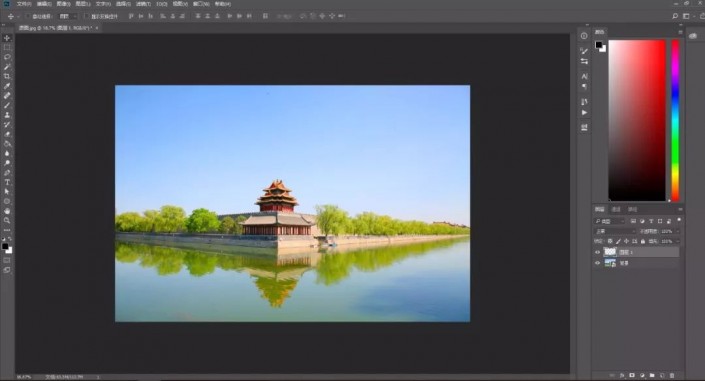Viewport: 705px width, 381px height.
Task: Switch to the Paths (路径) tab
Action: click(x=633, y=209)
